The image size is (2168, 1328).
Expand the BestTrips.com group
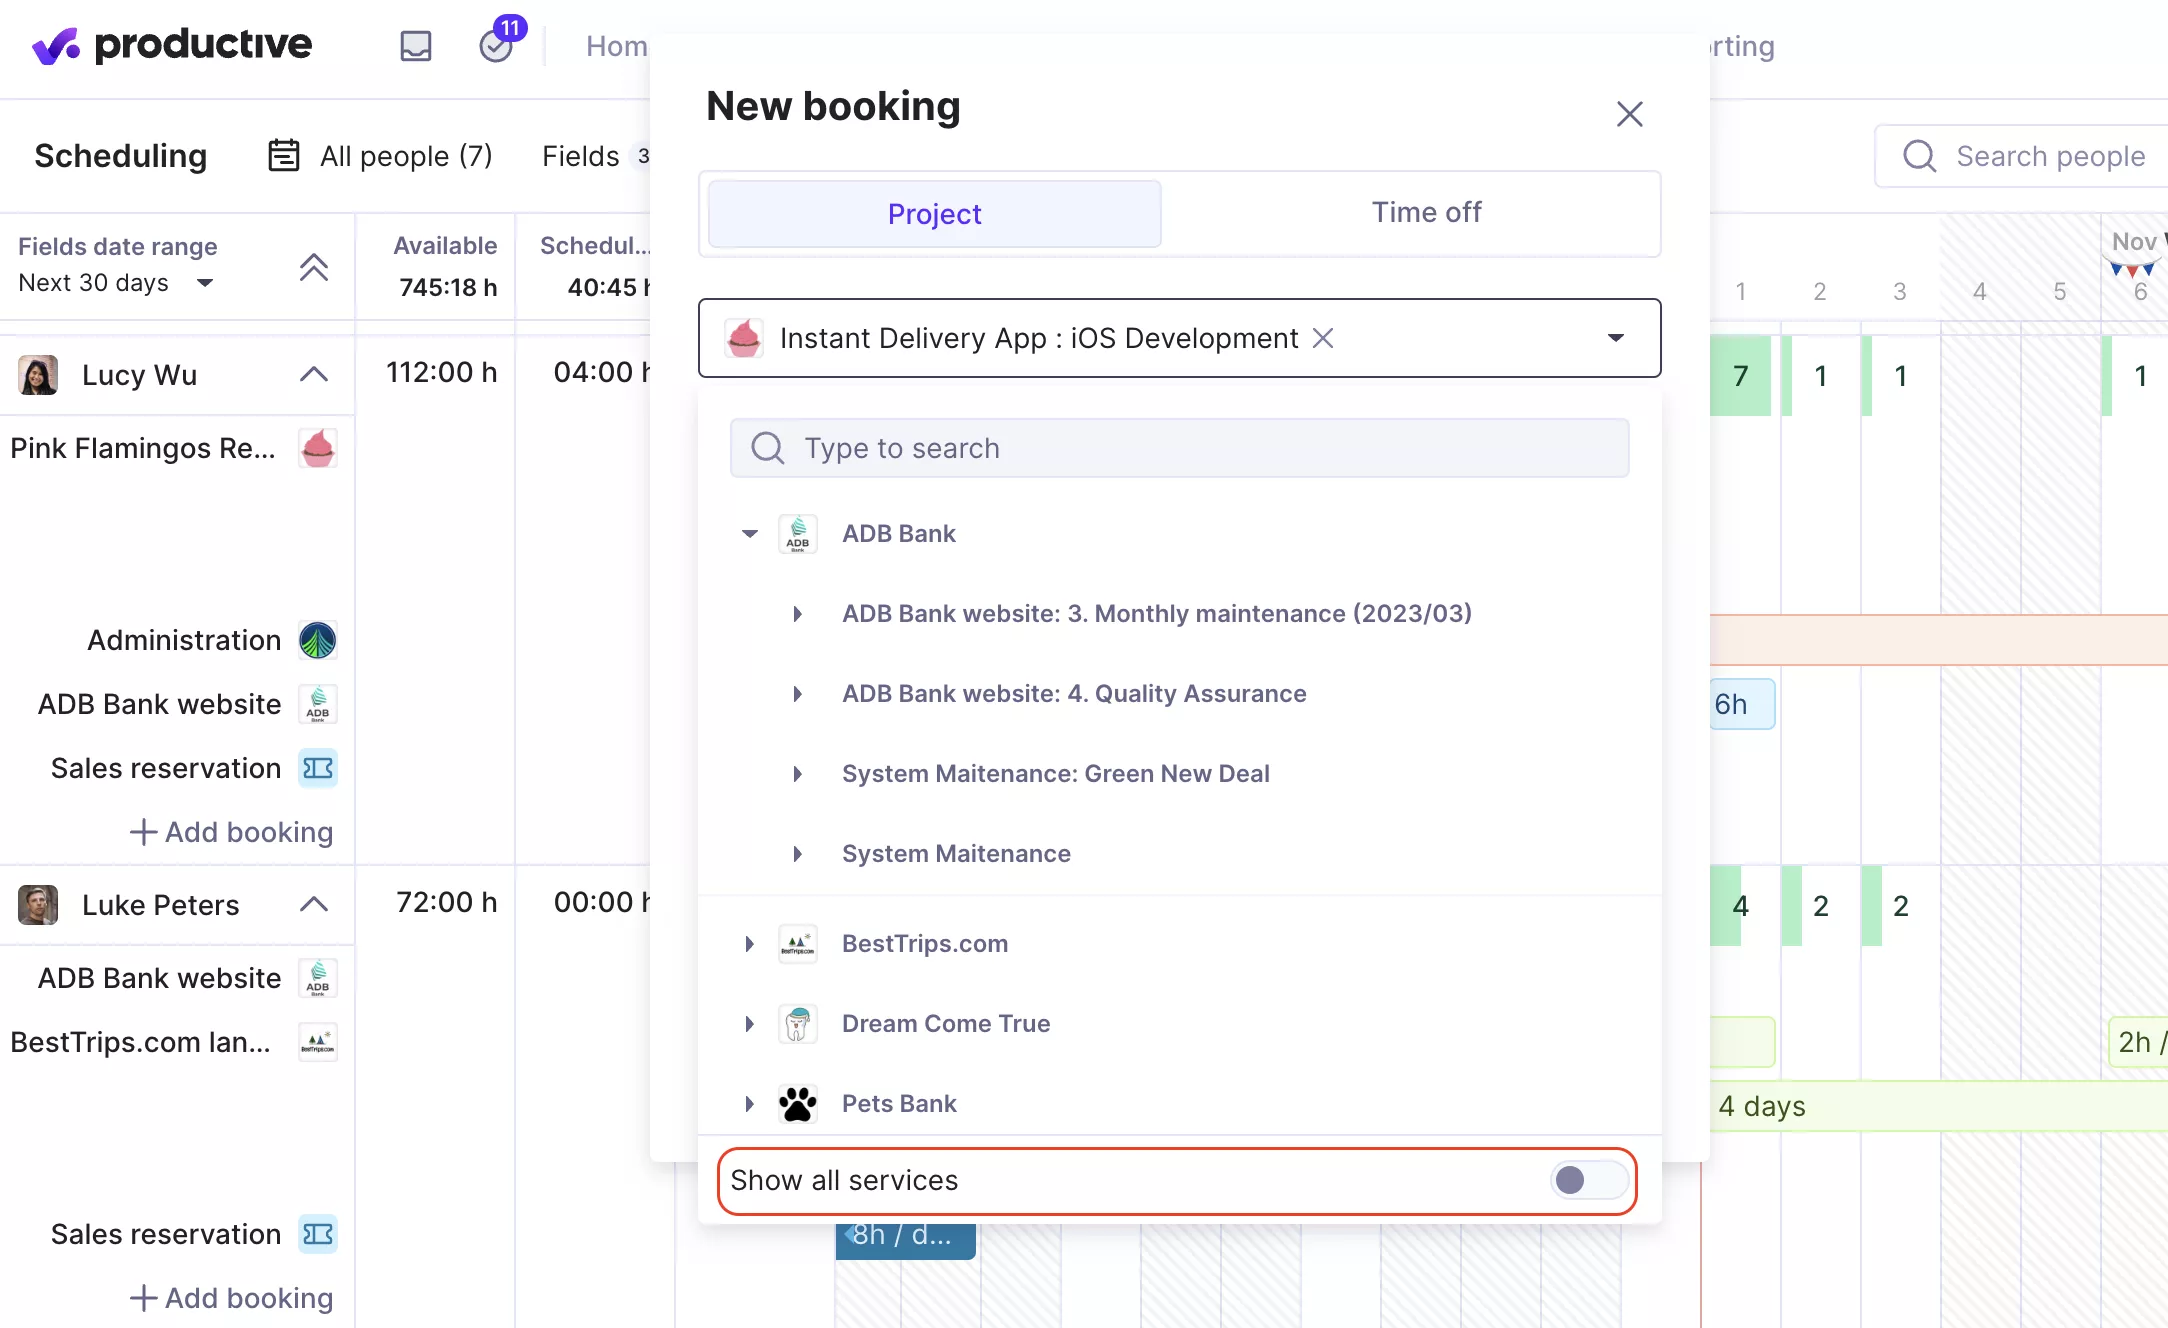pyautogui.click(x=749, y=944)
